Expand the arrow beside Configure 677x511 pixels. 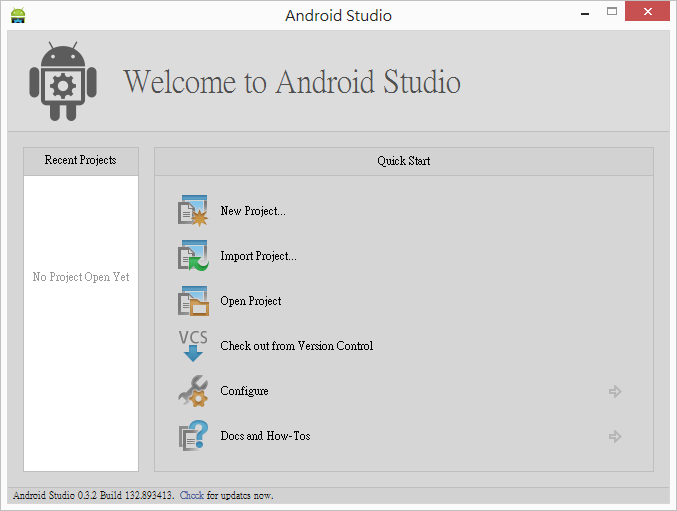615,391
